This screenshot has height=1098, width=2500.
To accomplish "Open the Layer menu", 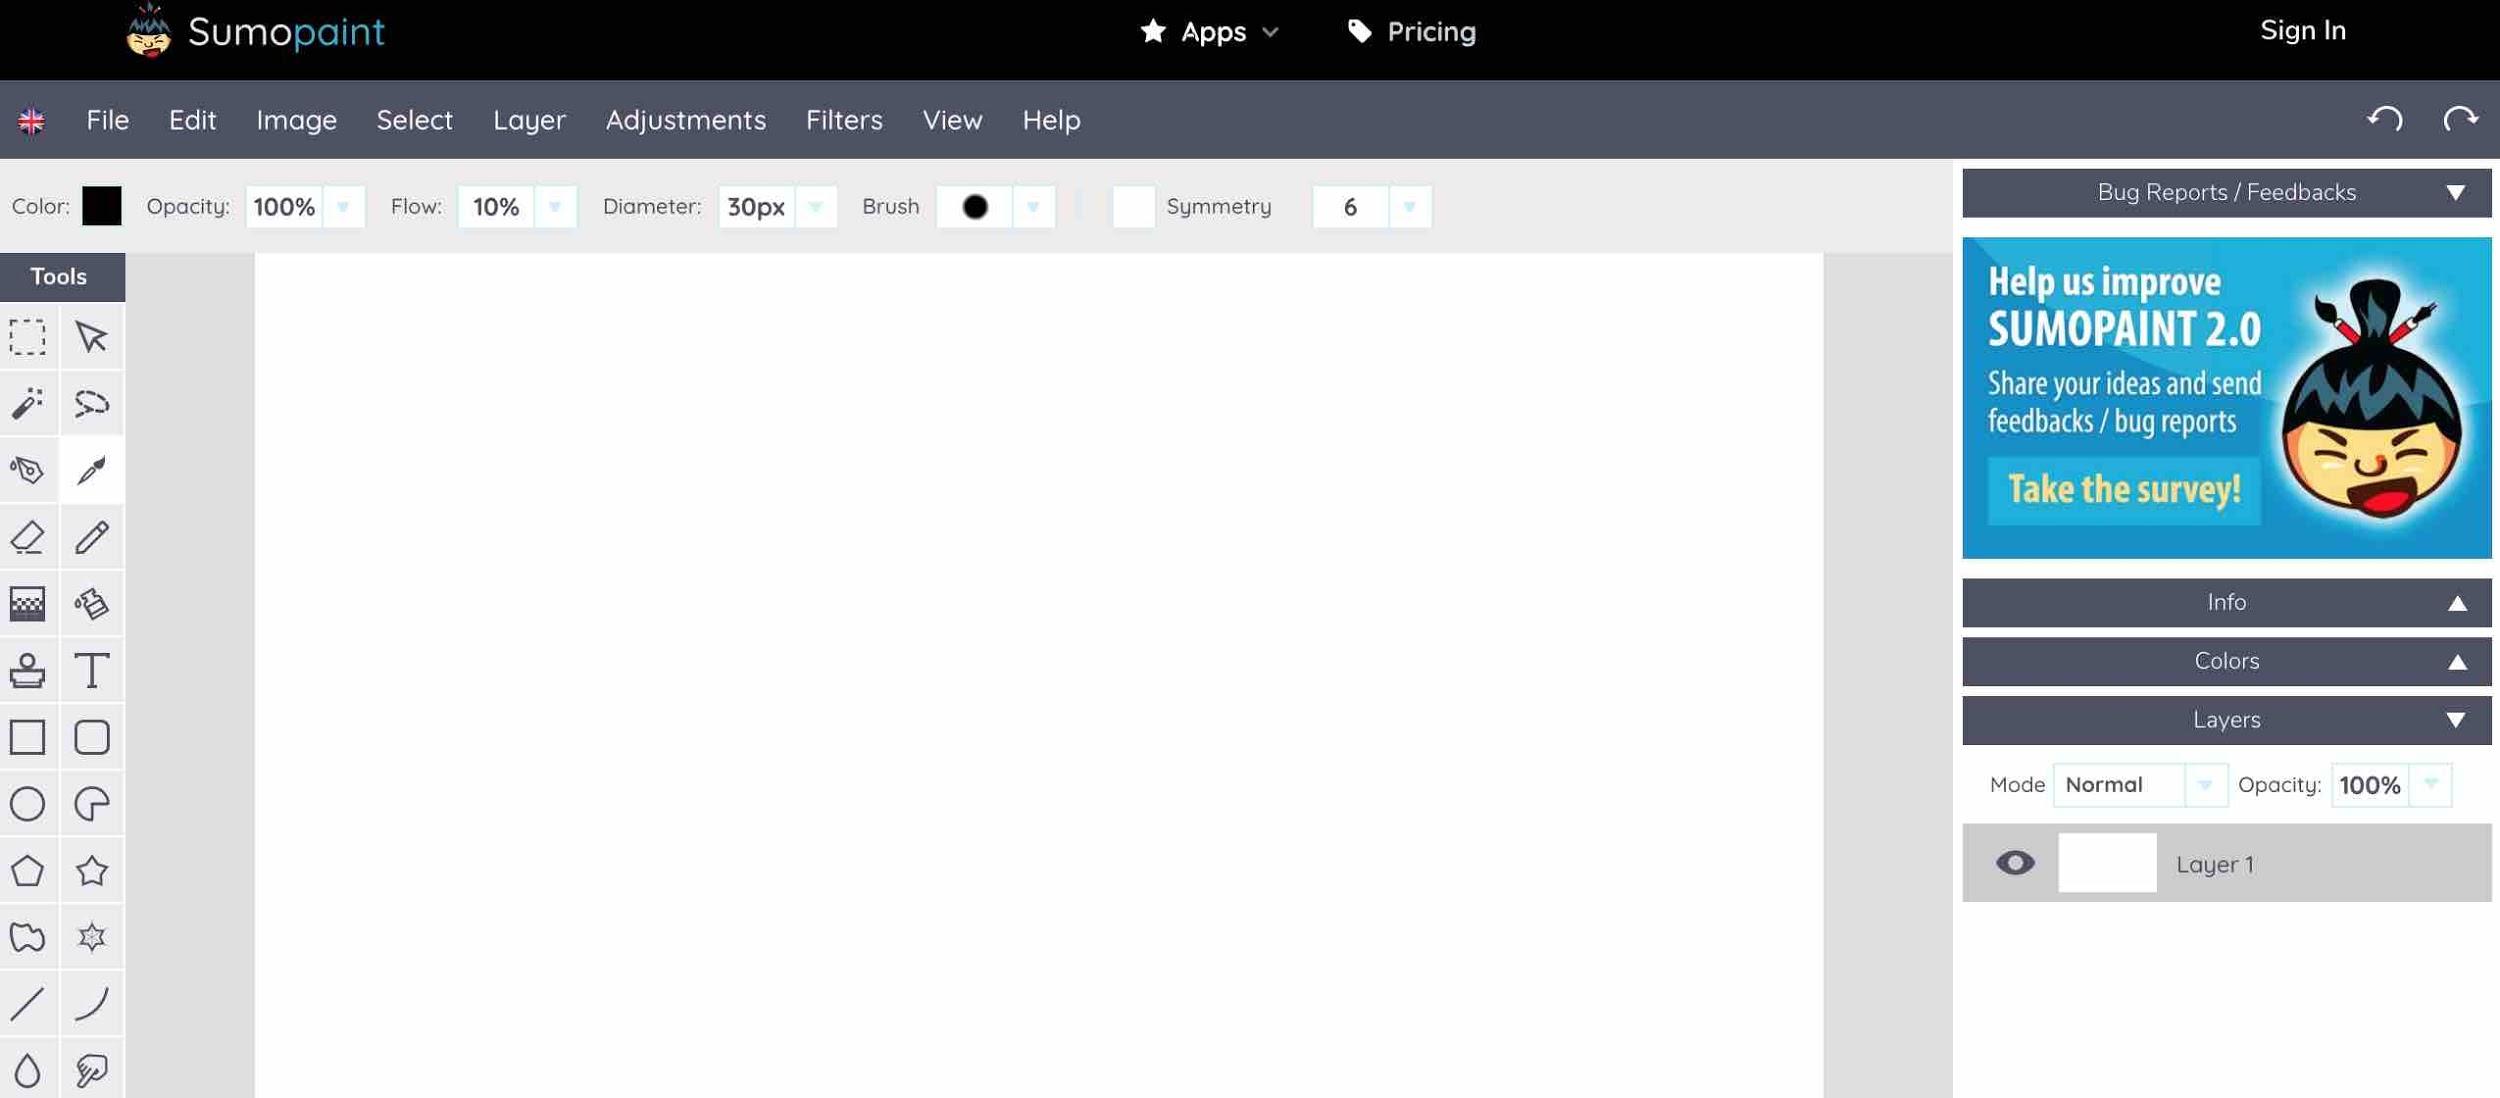I will click(529, 120).
